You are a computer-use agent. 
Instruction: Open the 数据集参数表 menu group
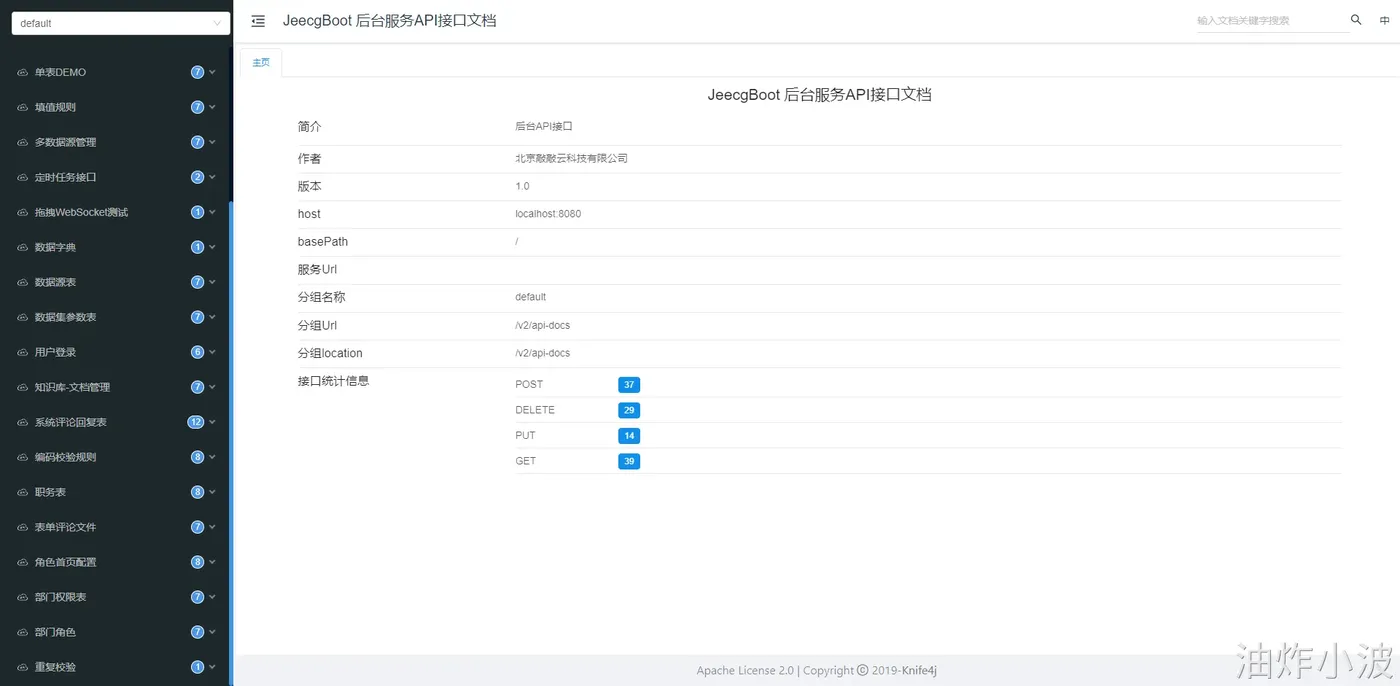(x=116, y=317)
